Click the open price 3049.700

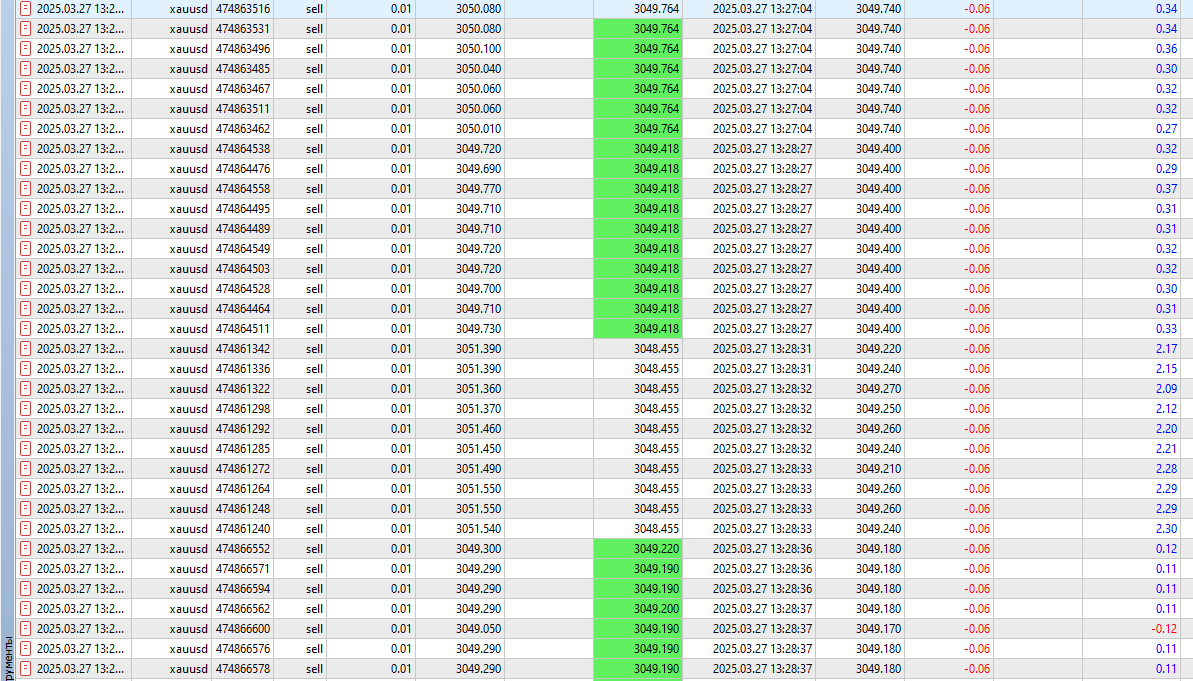point(479,289)
